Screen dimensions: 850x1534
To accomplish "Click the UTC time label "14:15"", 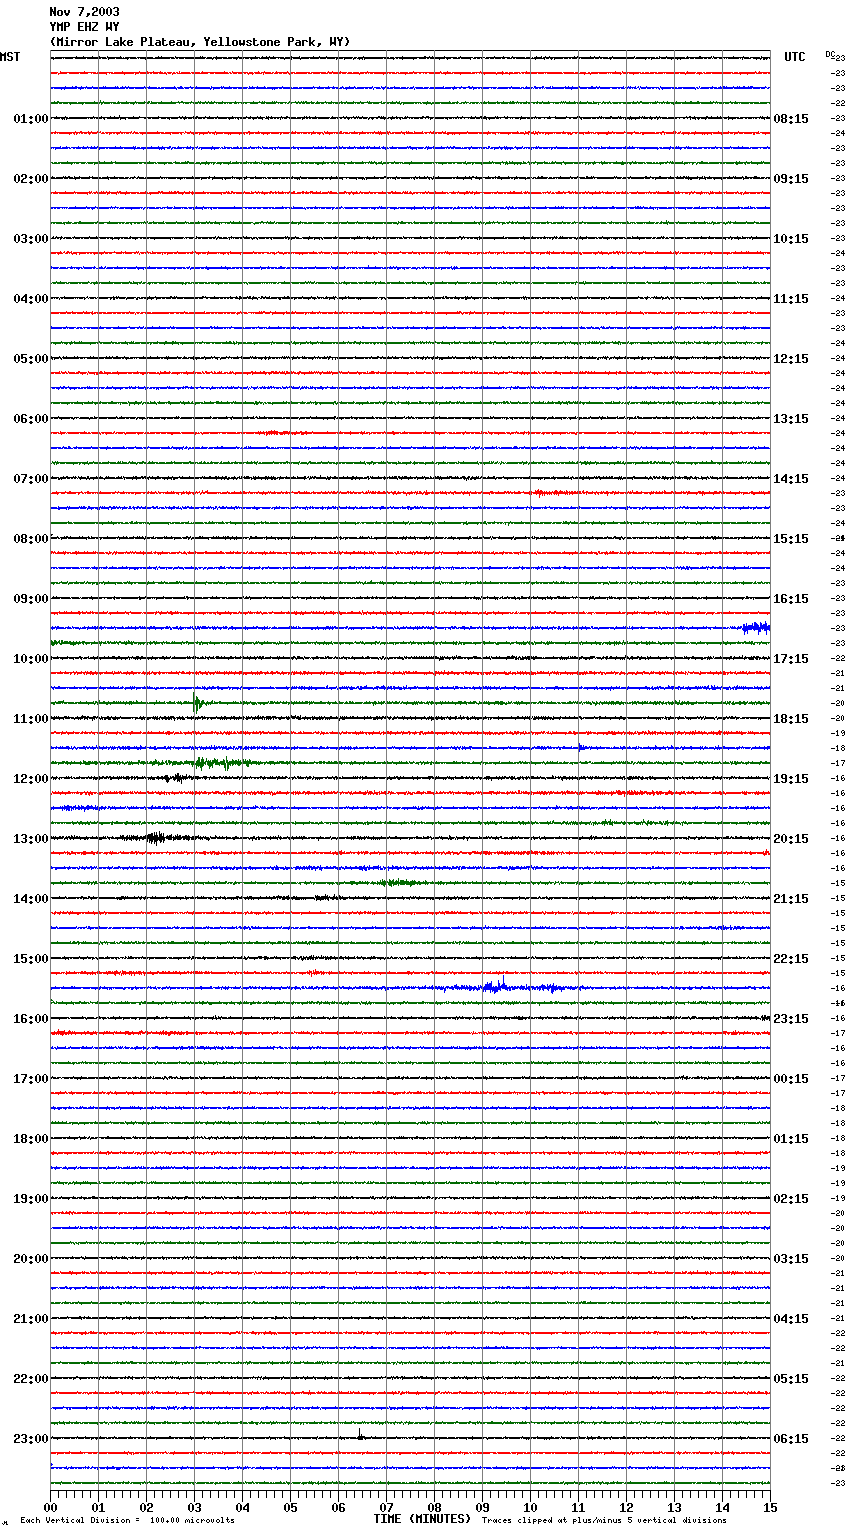I will click(791, 479).
